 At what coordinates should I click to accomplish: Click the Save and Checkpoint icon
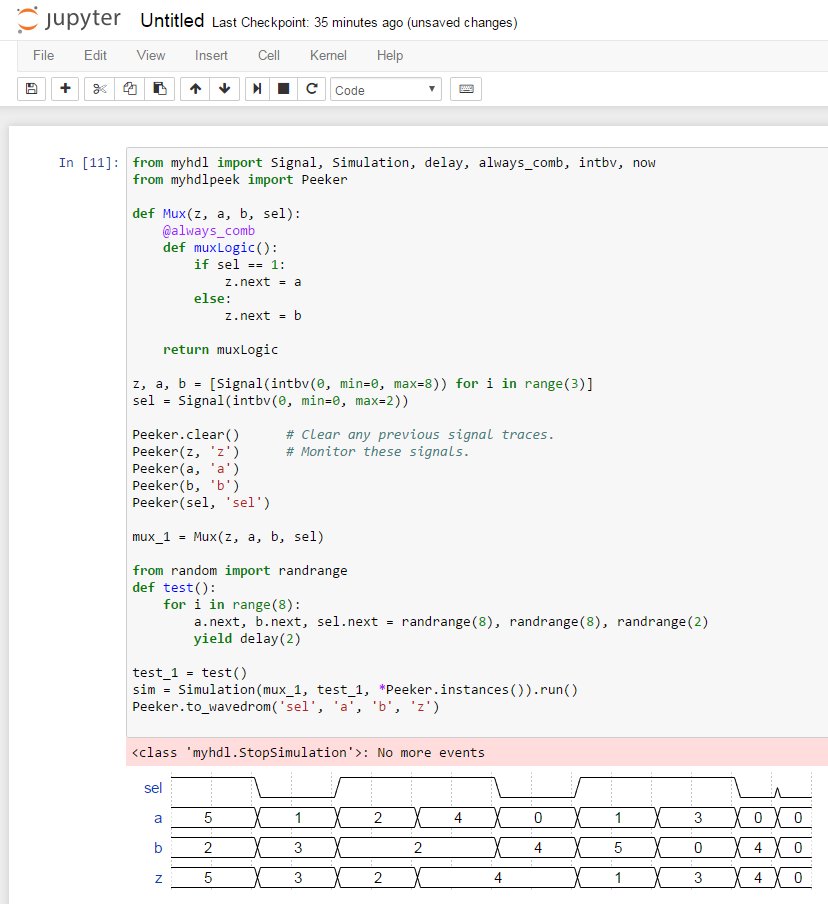(x=31, y=89)
